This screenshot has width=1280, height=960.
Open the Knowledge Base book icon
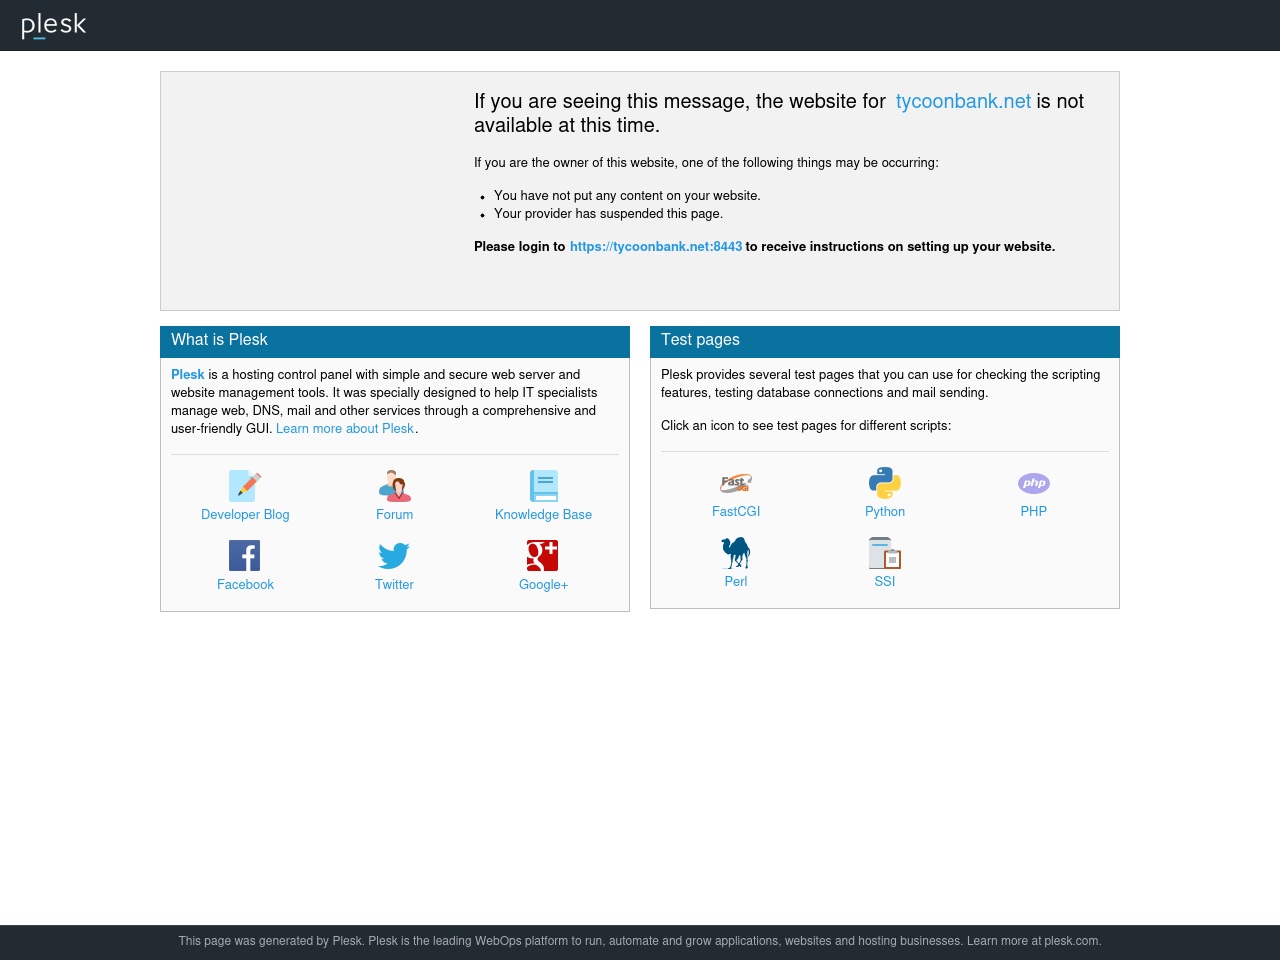pyautogui.click(x=544, y=486)
